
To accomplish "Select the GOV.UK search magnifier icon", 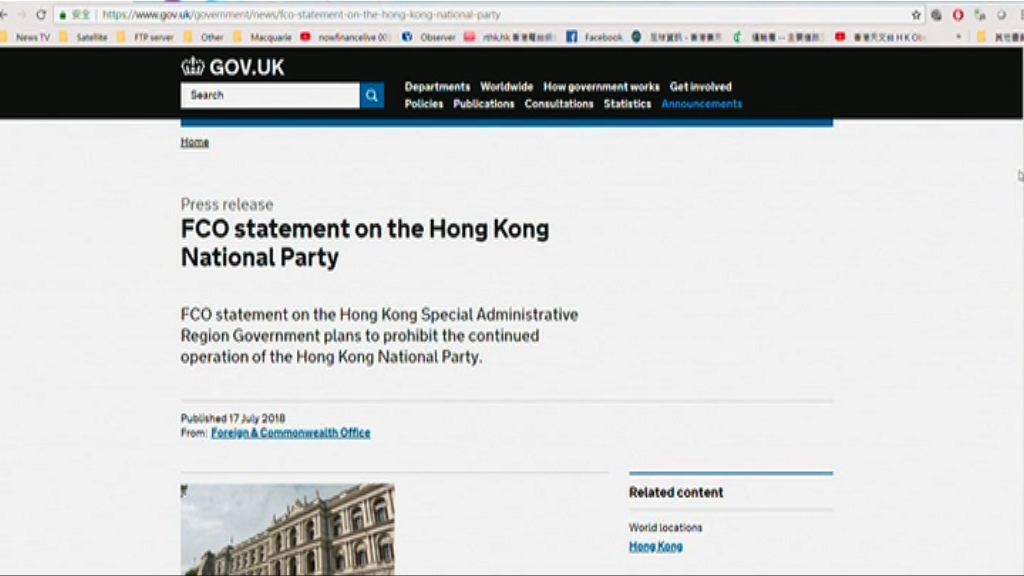I will coord(371,95).
